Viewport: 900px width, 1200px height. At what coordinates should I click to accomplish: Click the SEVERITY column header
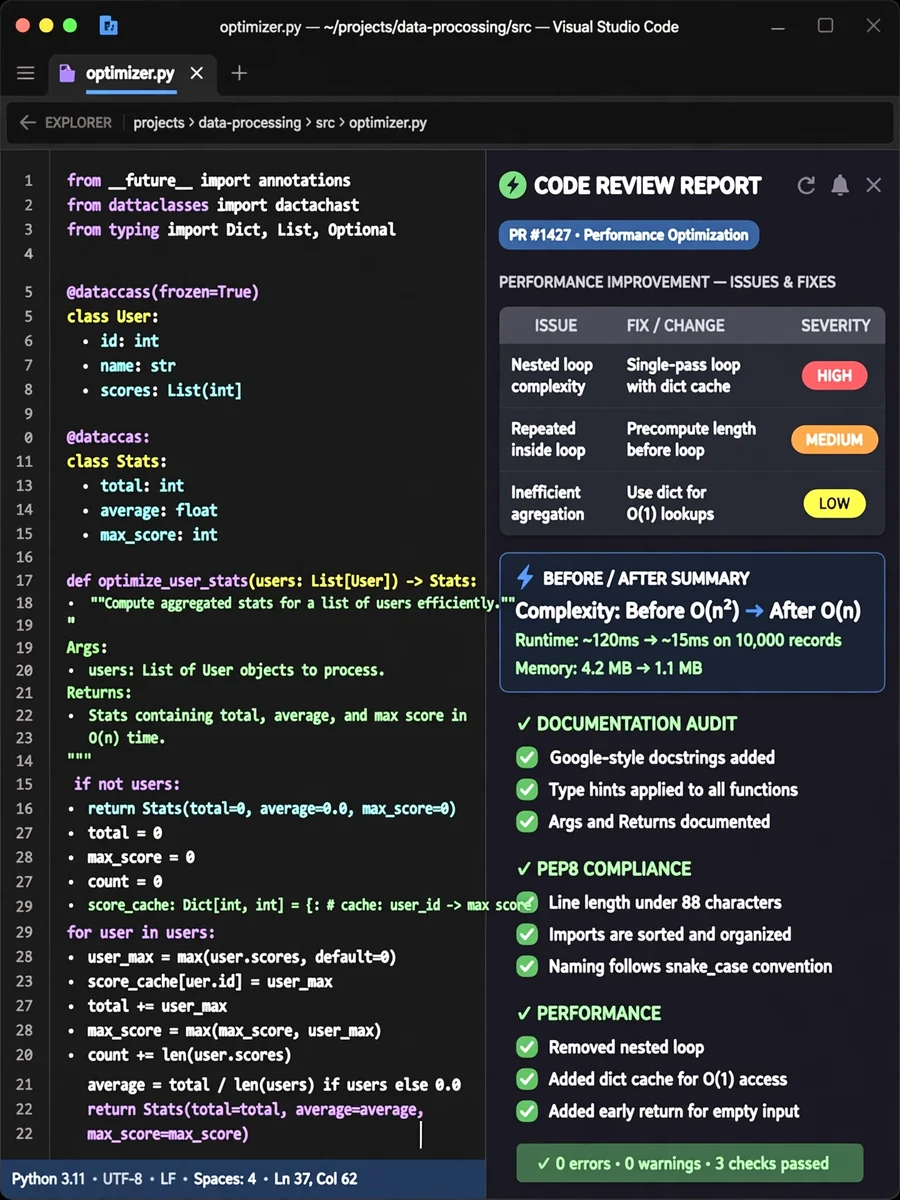pyautogui.click(x=836, y=325)
